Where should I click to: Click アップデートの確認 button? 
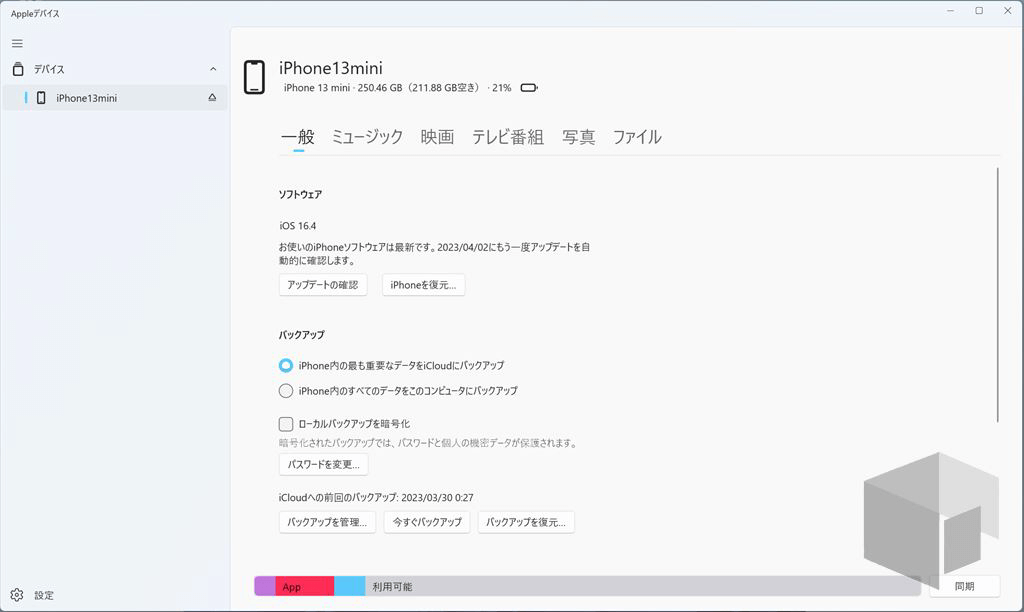(x=322, y=285)
